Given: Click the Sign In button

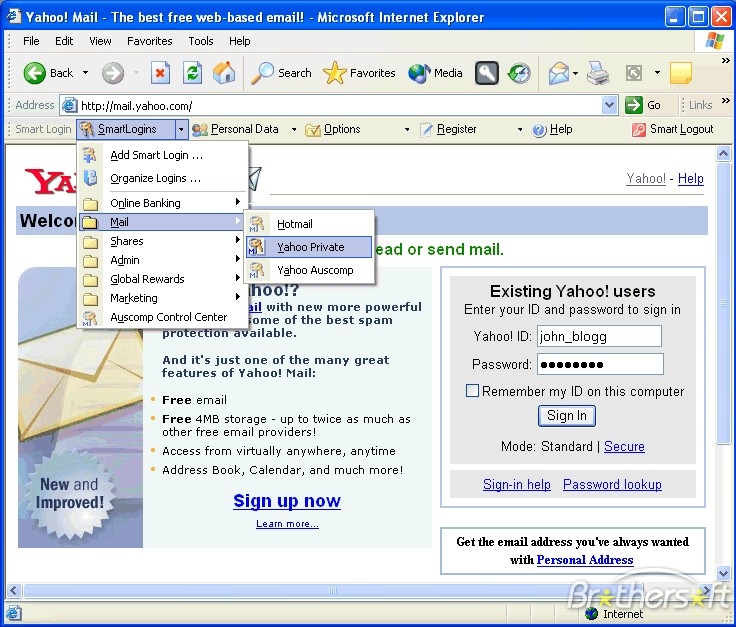Looking at the screenshot, I should pyautogui.click(x=567, y=416).
